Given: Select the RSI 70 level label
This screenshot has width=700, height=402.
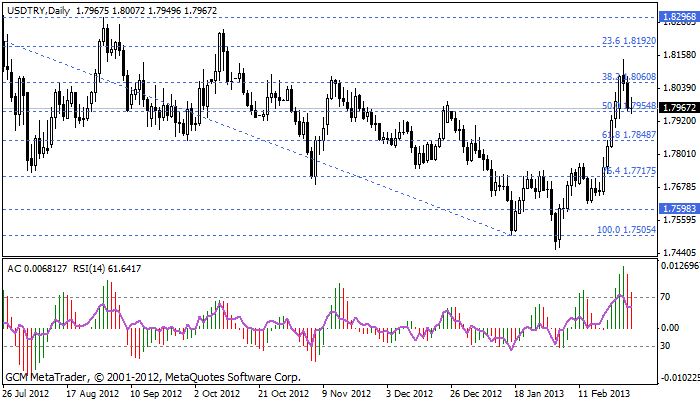Looking at the screenshot, I should [x=665, y=297].
